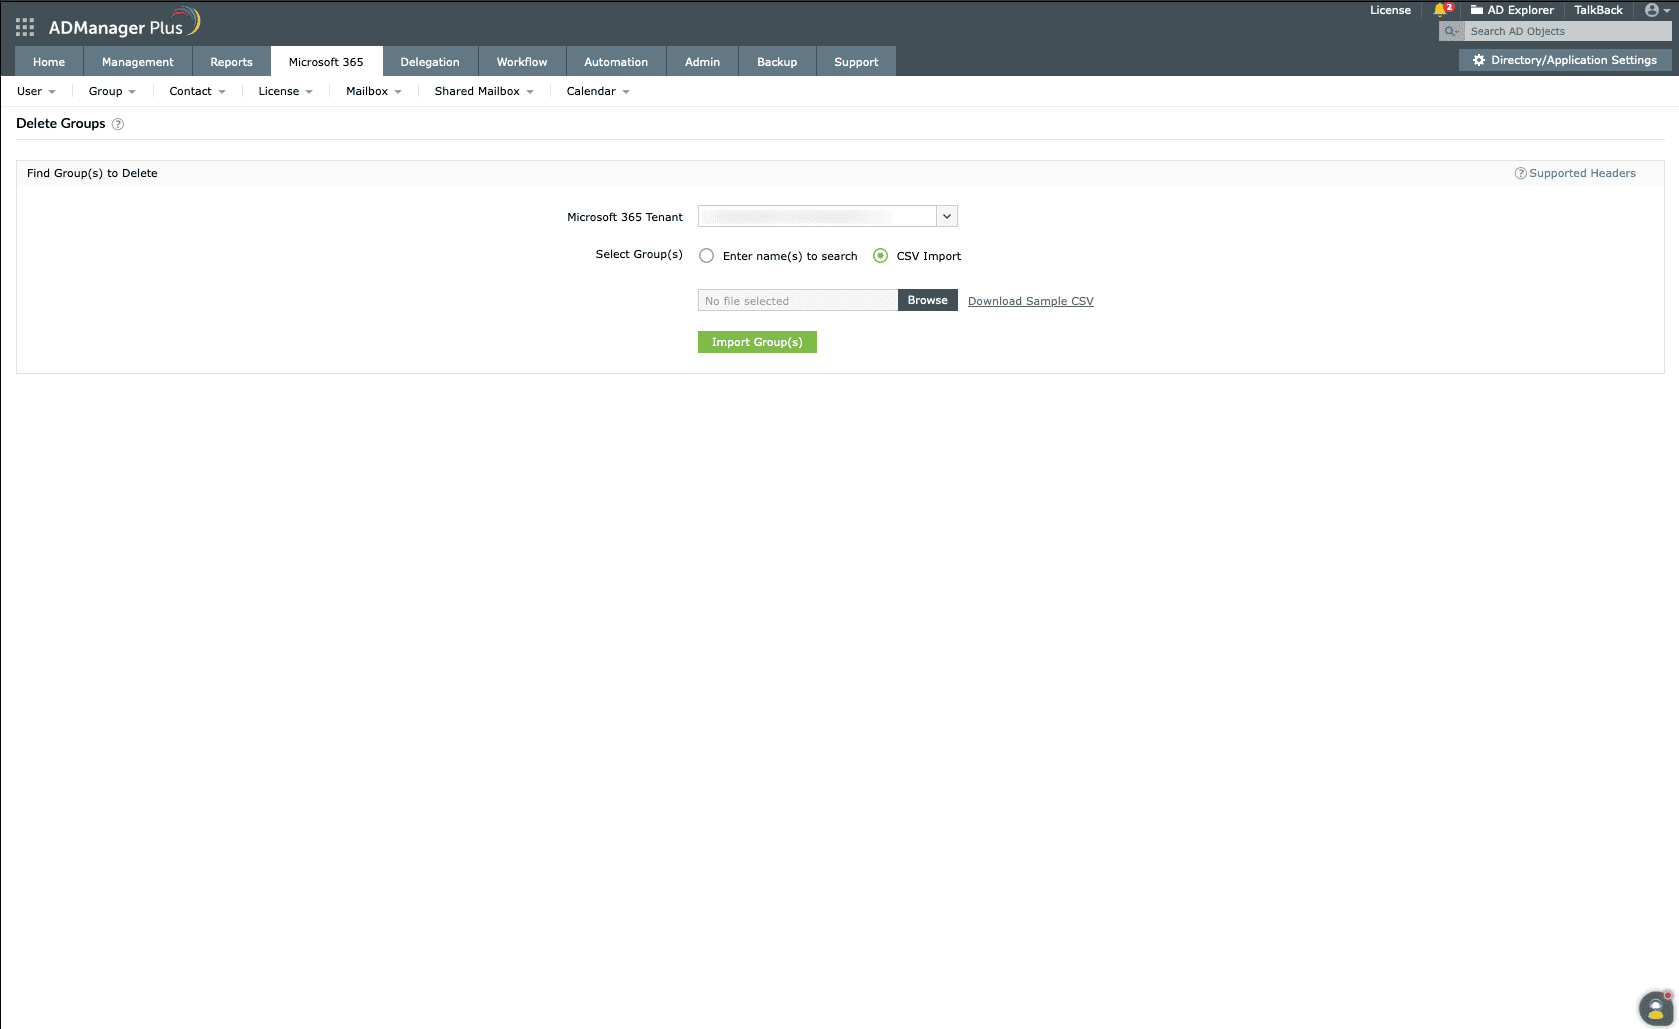Click the Browse button
The image size is (1679, 1029).
(928, 300)
